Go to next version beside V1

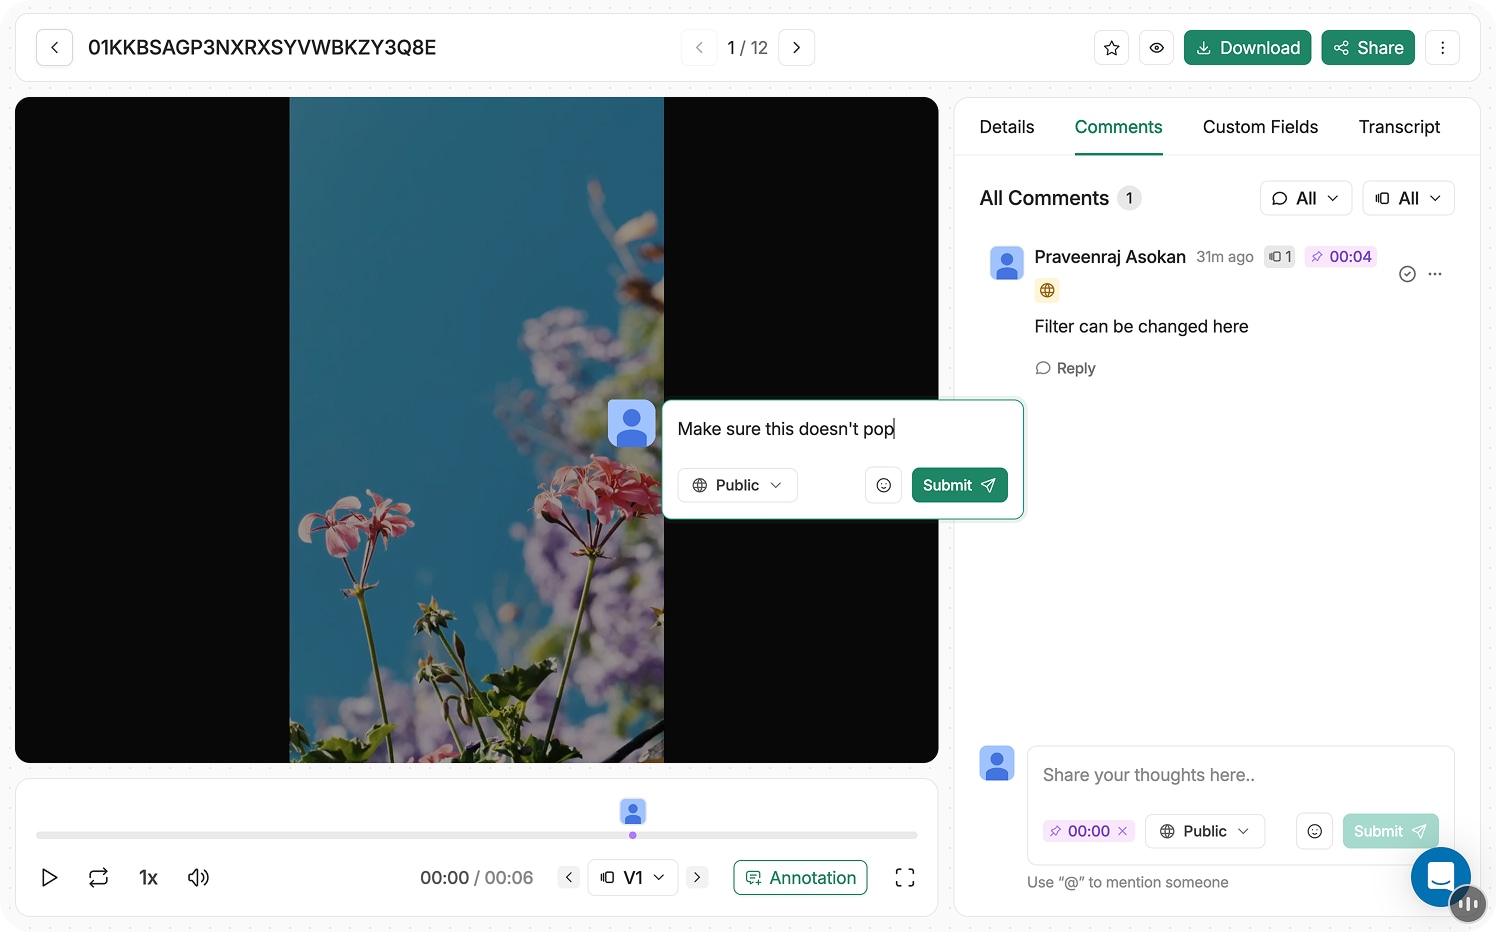(697, 877)
